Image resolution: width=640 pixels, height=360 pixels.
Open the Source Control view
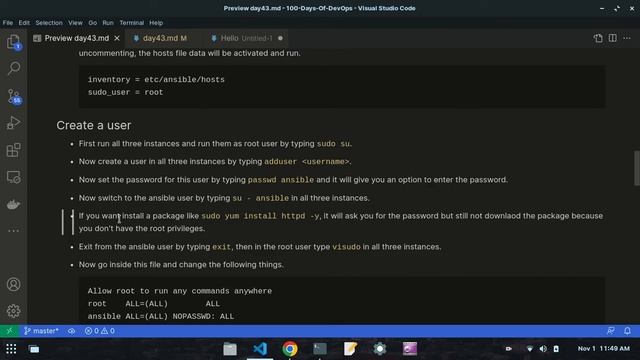point(13,96)
